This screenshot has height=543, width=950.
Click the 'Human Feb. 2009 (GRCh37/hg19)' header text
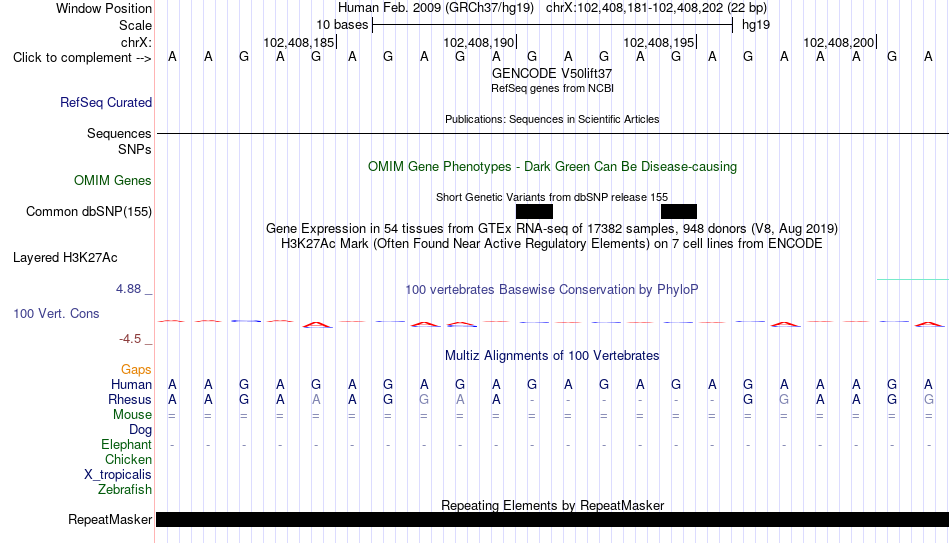tap(436, 8)
